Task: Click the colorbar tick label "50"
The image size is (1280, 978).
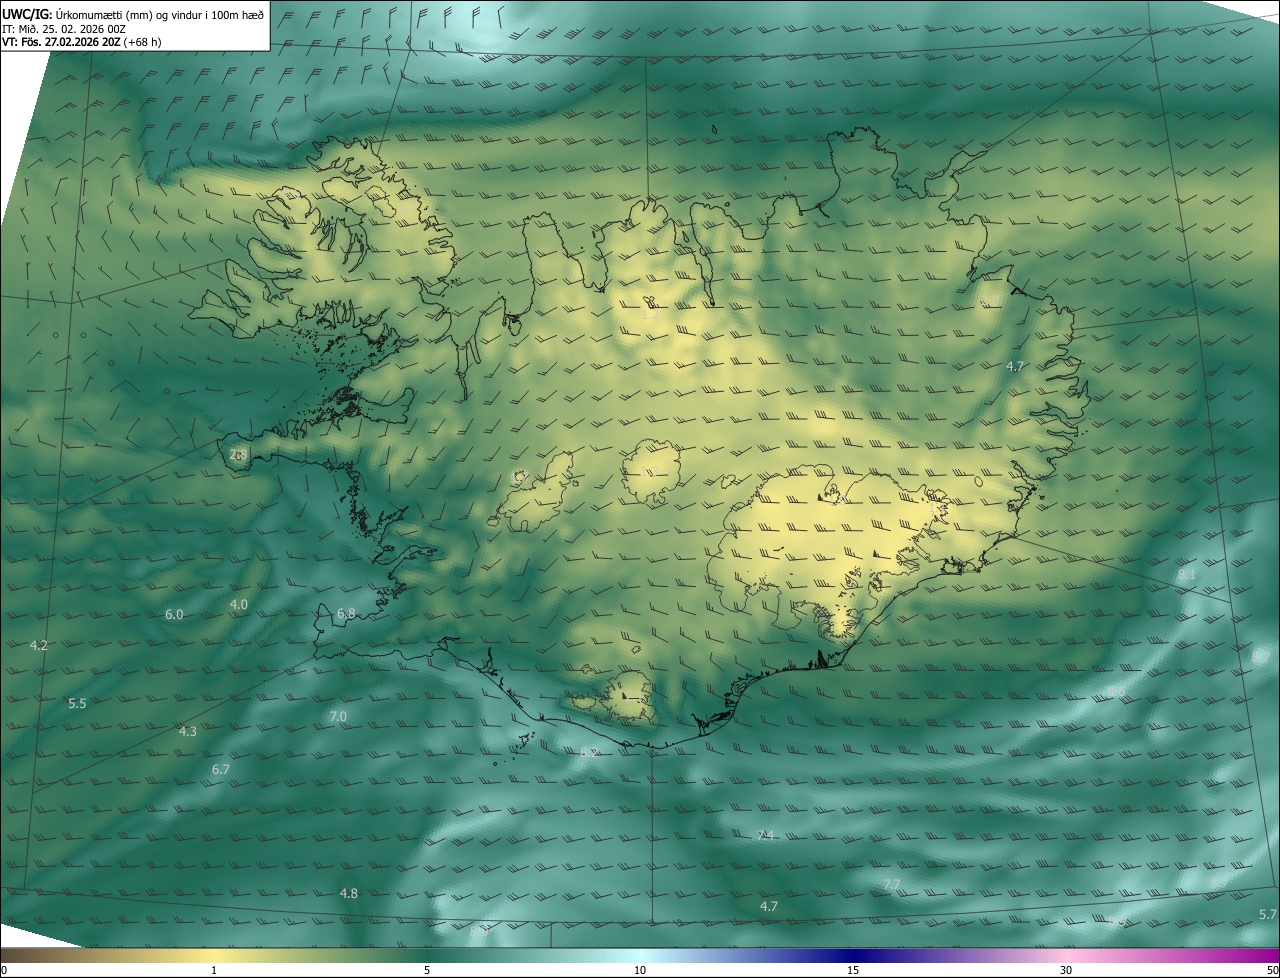Action: [x=1272, y=970]
